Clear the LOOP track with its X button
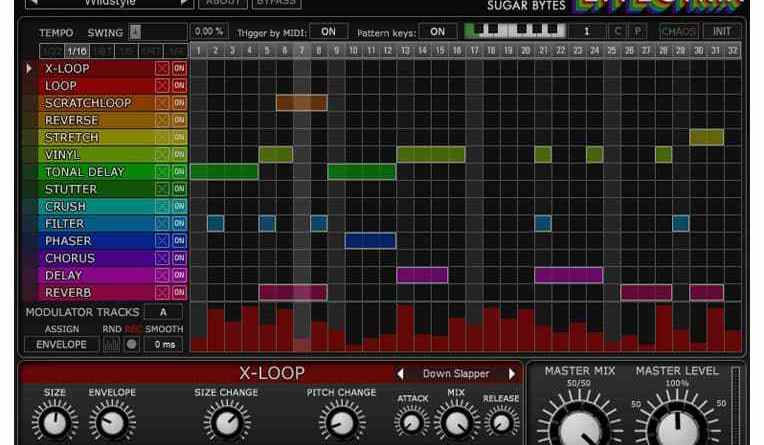The height and width of the screenshot is (445, 764). [162, 86]
